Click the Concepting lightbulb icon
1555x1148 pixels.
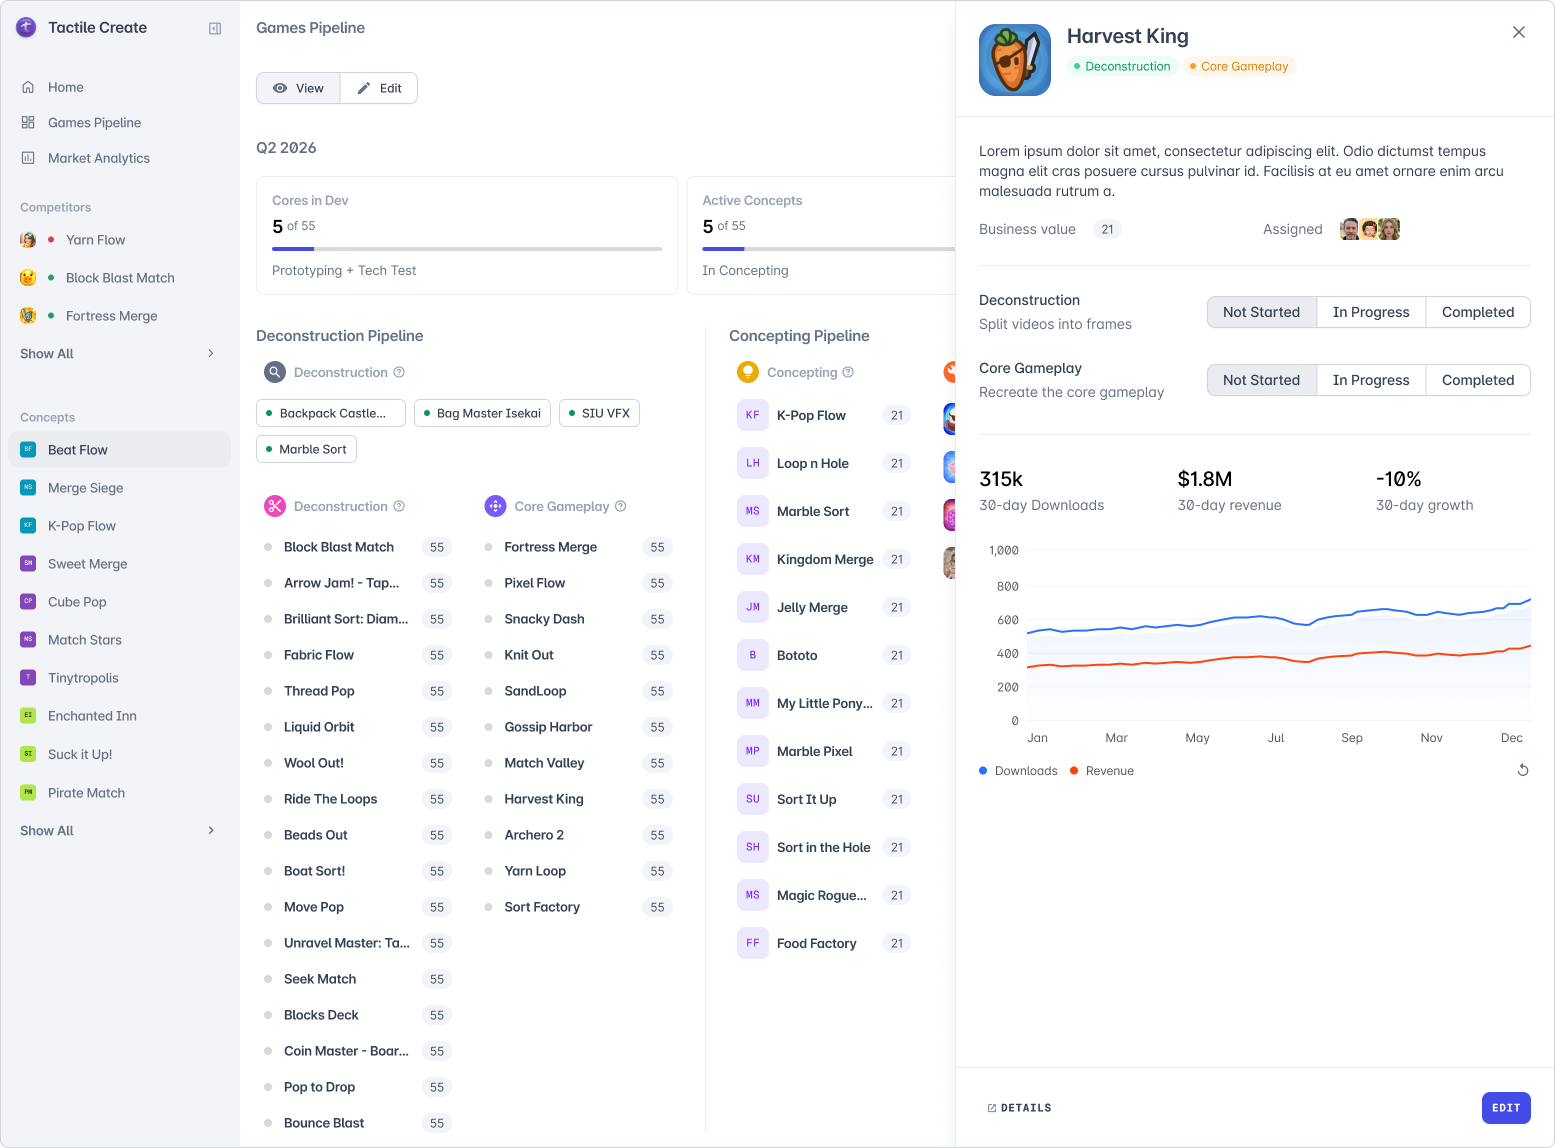[748, 372]
